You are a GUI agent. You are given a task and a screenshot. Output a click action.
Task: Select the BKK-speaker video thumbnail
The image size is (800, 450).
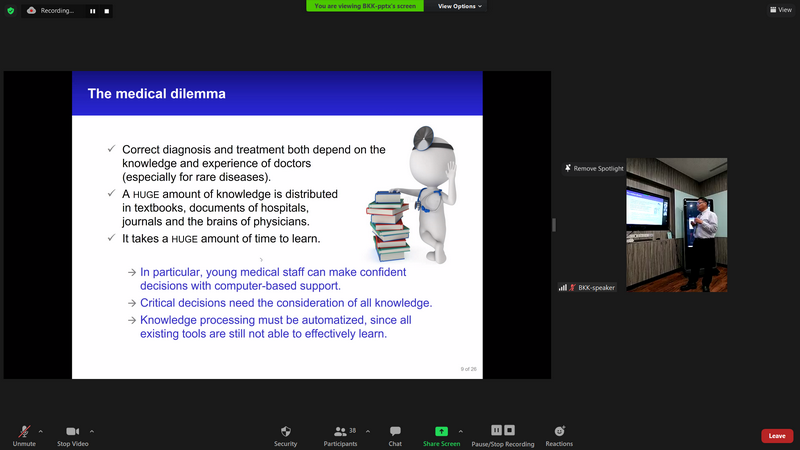[x=677, y=225]
